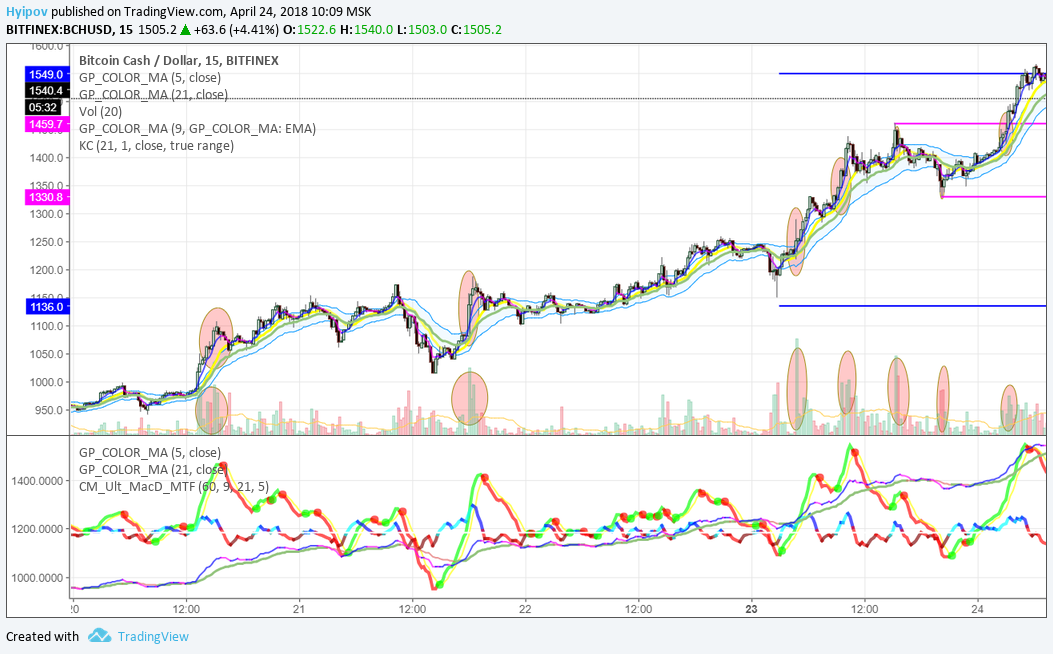Click the KC (21, 1, close, true range) legend

(x=156, y=146)
